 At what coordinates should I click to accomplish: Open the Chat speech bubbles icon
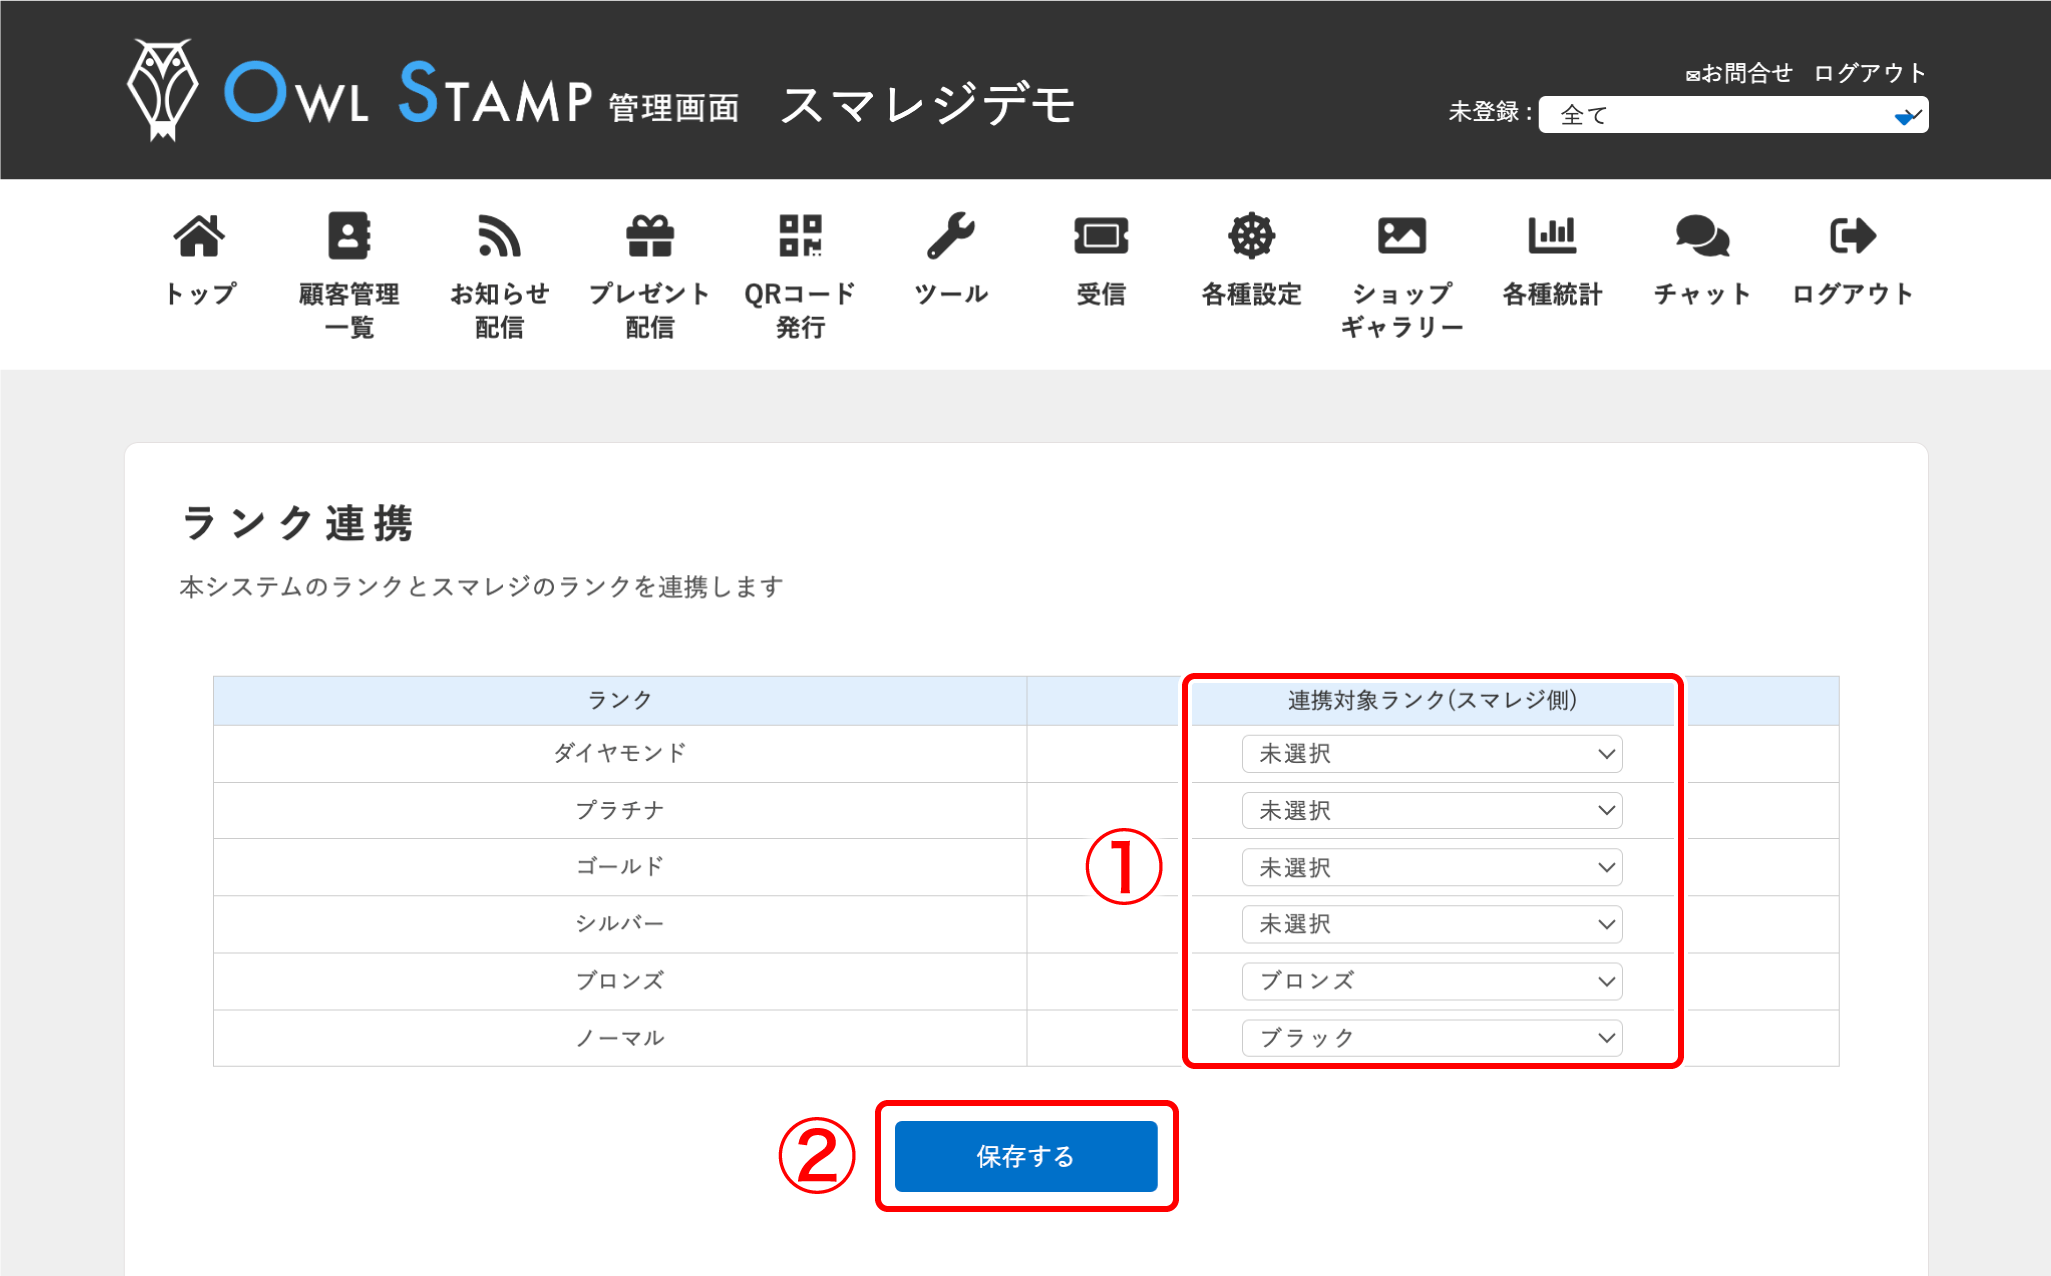1702,237
